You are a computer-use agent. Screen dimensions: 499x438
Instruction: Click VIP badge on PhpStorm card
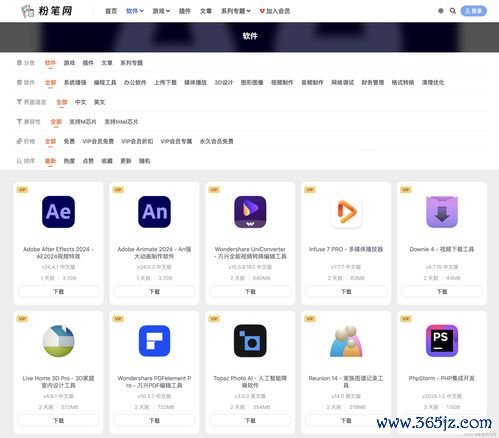coord(406,319)
